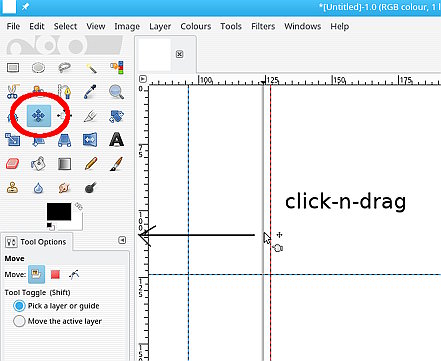Viewport: 441px width, 361px height.
Task: Activate the Blend gradient tool
Action: tap(64, 164)
